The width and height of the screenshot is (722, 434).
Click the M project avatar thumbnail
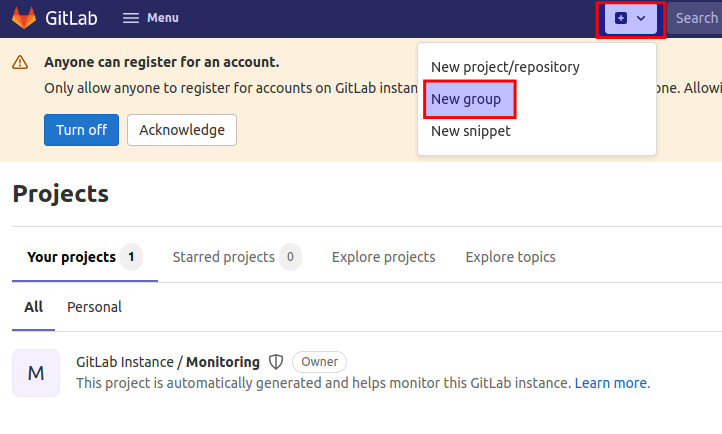point(36,373)
